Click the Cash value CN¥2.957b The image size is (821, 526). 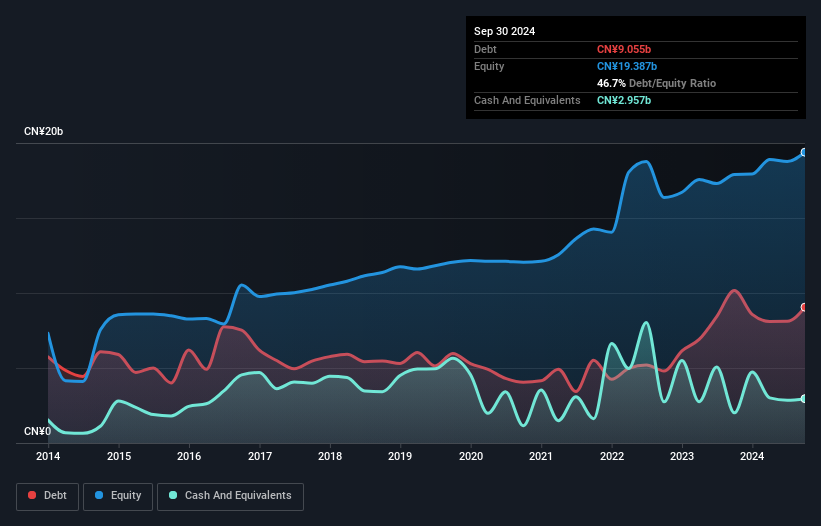point(624,100)
